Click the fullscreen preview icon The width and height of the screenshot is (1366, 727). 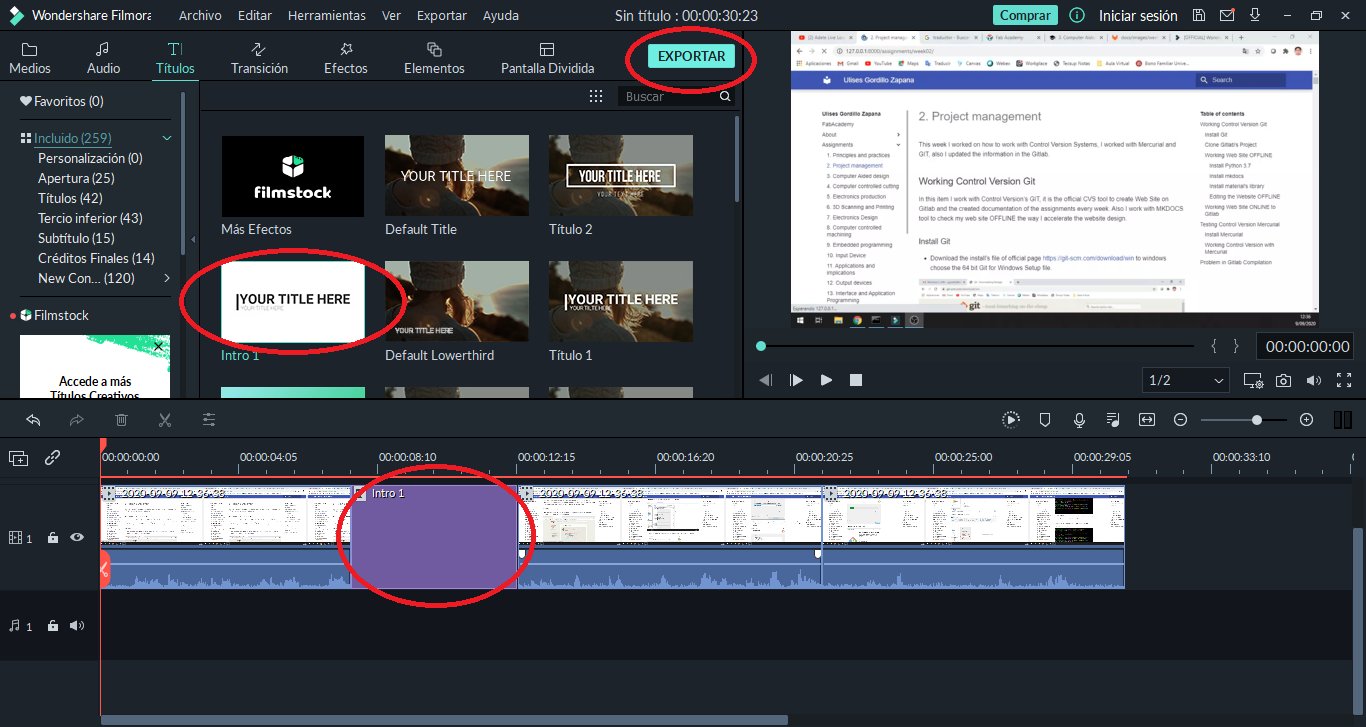coord(1343,380)
